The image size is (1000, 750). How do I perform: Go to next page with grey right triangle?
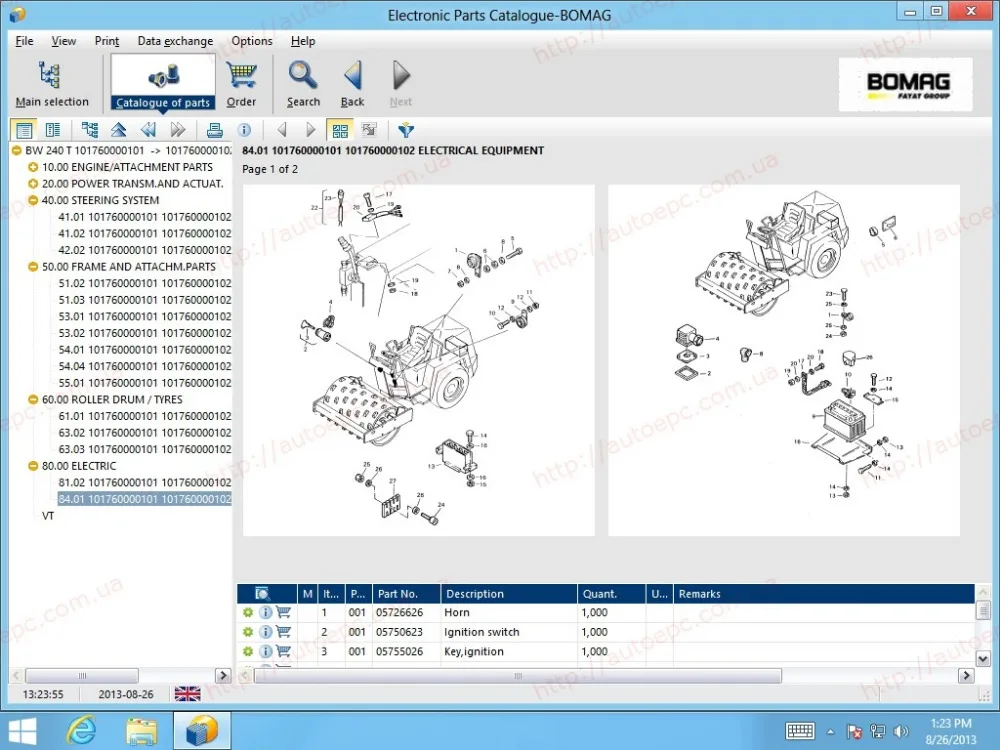pyautogui.click(x=311, y=130)
